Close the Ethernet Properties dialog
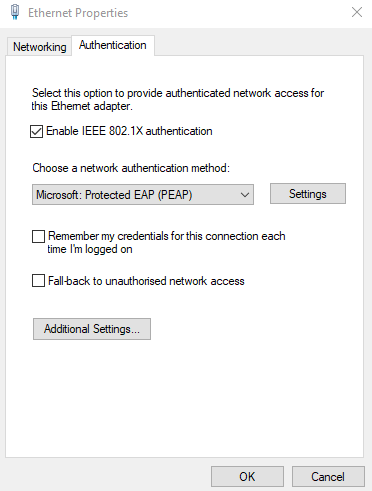This screenshot has width=372, height=491. (x=357, y=12)
